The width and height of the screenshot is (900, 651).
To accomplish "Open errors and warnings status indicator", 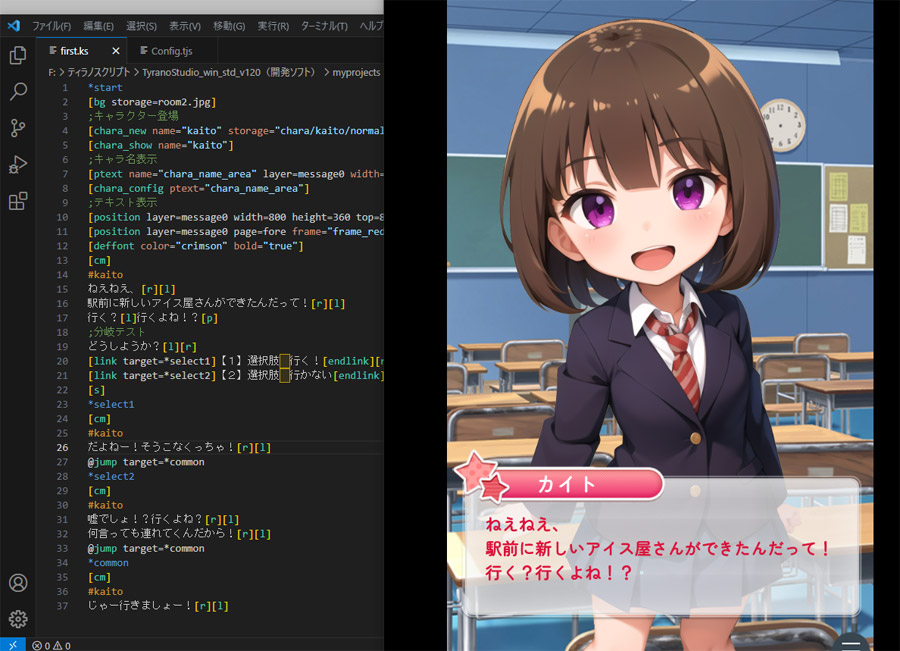I will [52, 645].
